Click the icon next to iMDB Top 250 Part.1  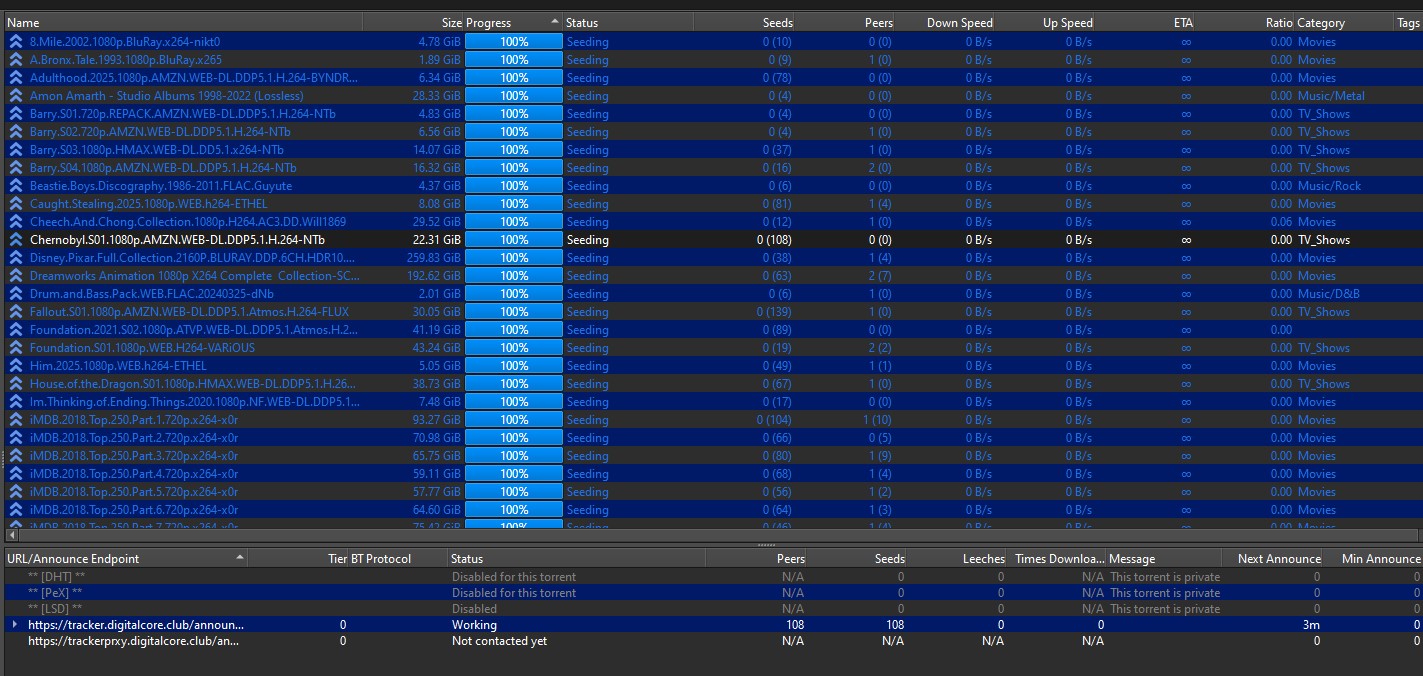point(15,420)
